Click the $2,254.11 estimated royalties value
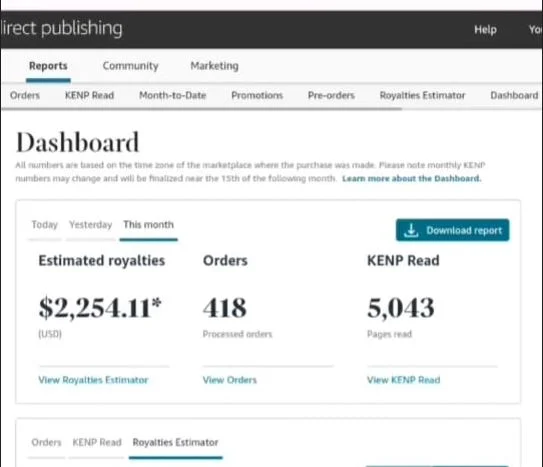 [100, 308]
